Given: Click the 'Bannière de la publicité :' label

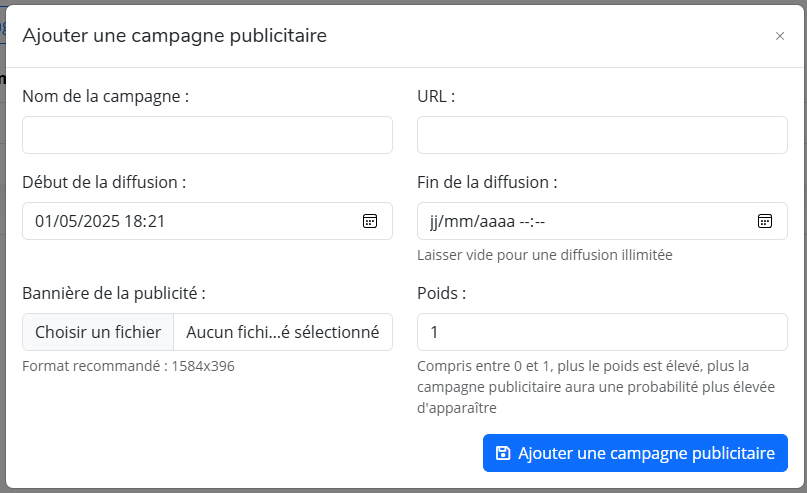Looking at the screenshot, I should [x=113, y=294].
